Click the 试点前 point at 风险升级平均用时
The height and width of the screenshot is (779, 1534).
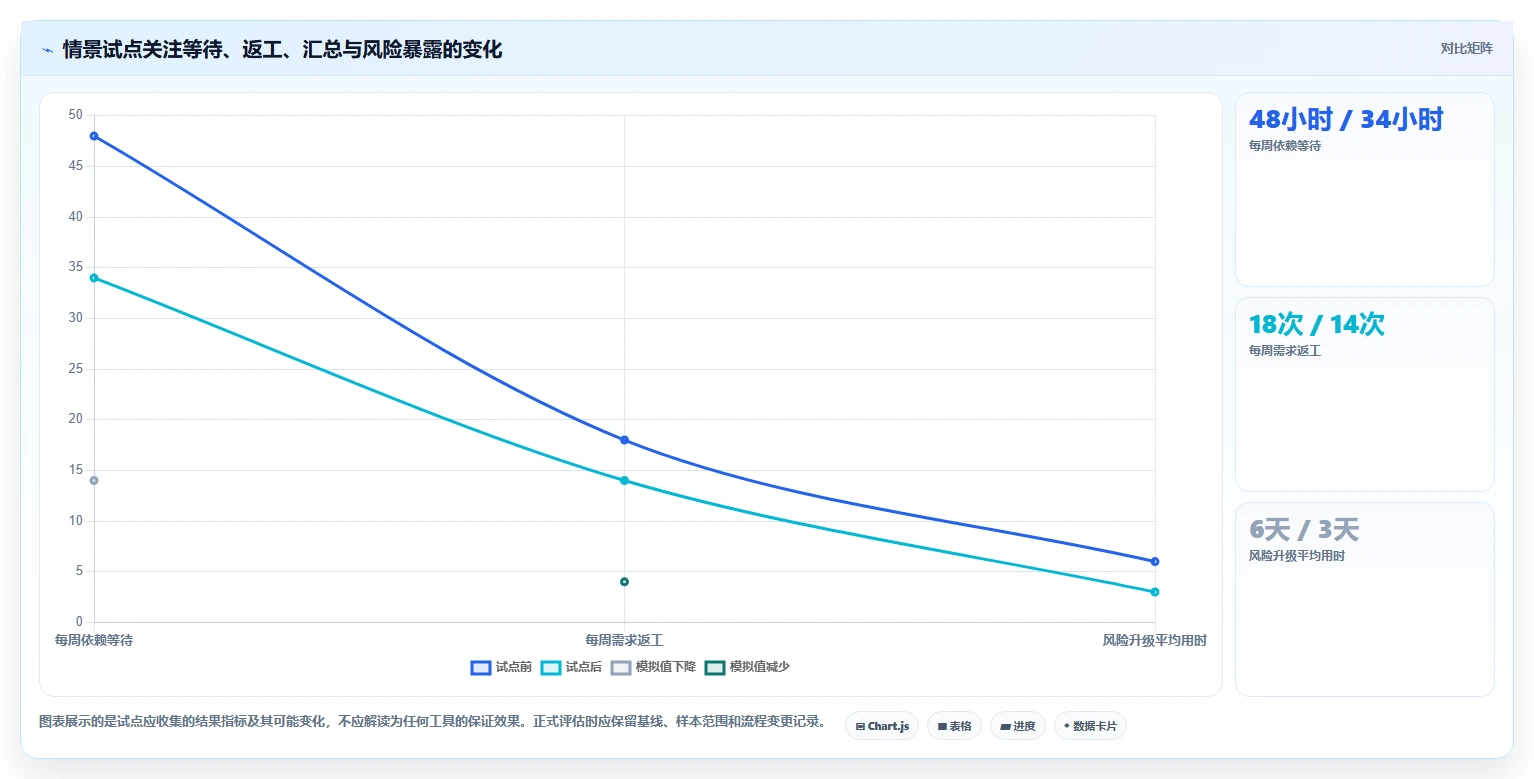coord(1155,562)
